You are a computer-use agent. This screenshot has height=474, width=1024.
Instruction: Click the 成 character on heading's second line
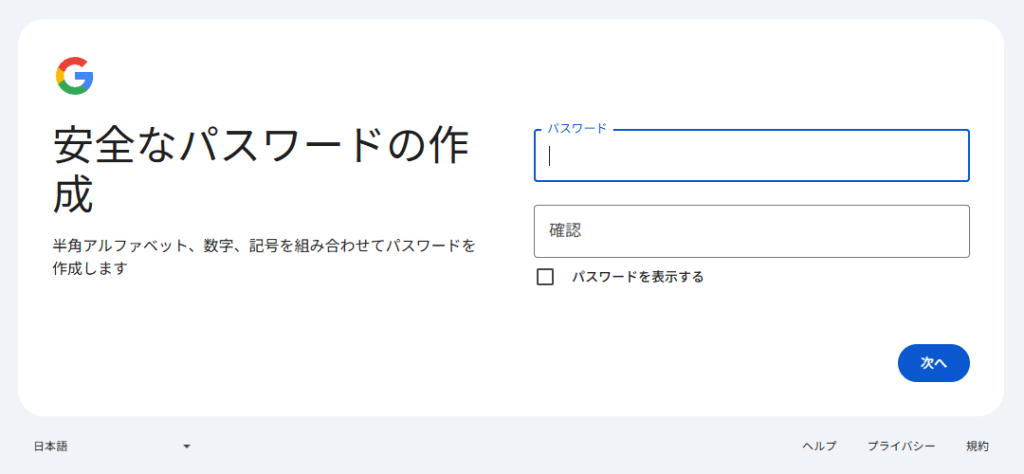tap(73, 196)
